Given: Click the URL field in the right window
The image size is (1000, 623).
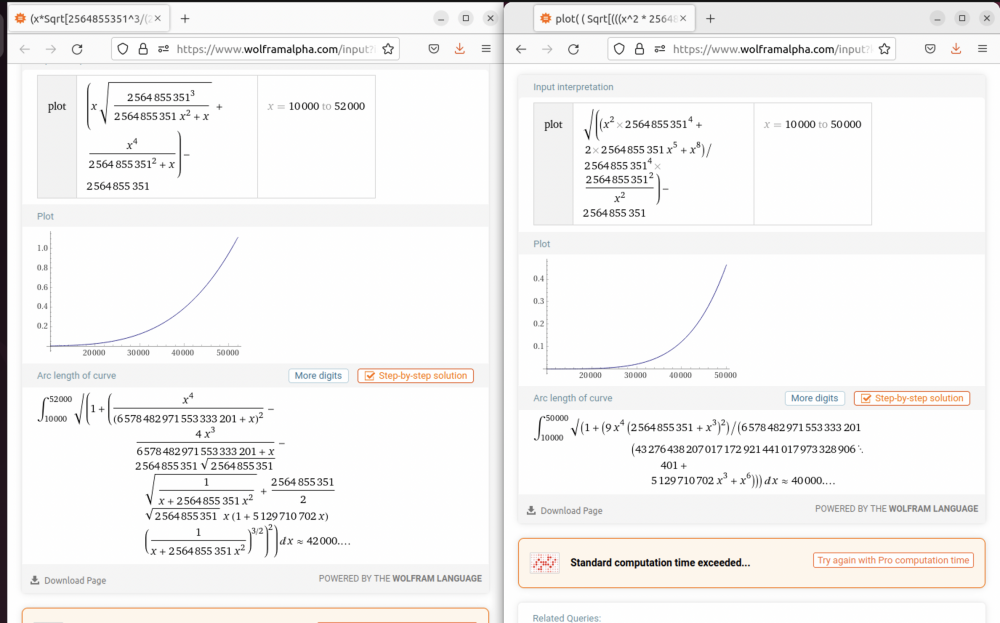Looking at the screenshot, I should tap(770, 49).
